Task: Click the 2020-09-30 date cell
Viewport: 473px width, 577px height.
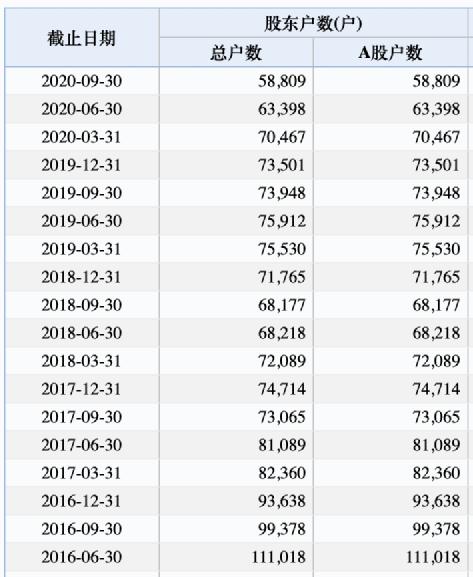Action: (x=82, y=81)
